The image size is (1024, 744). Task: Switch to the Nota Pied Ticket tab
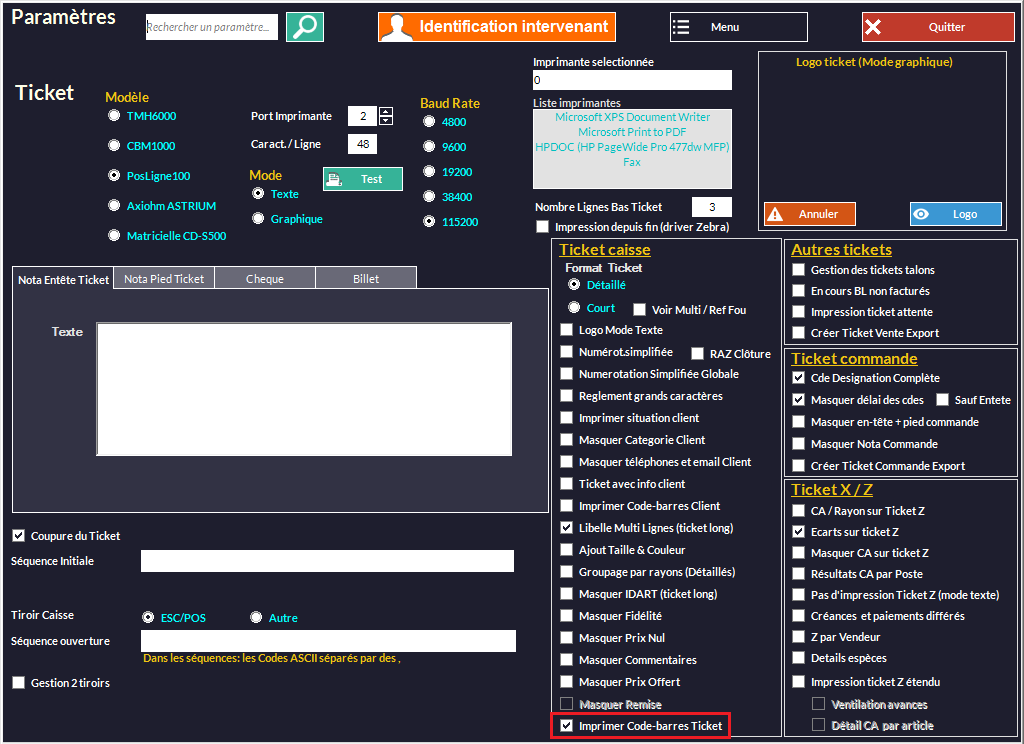(x=164, y=279)
